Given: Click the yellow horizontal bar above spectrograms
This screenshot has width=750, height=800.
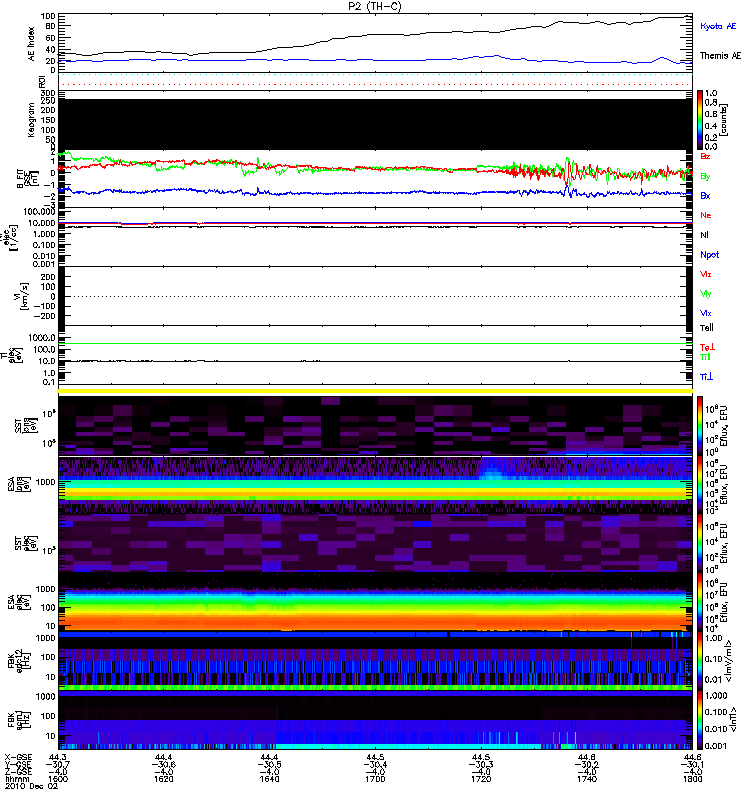Looking at the screenshot, I should coord(375,391).
